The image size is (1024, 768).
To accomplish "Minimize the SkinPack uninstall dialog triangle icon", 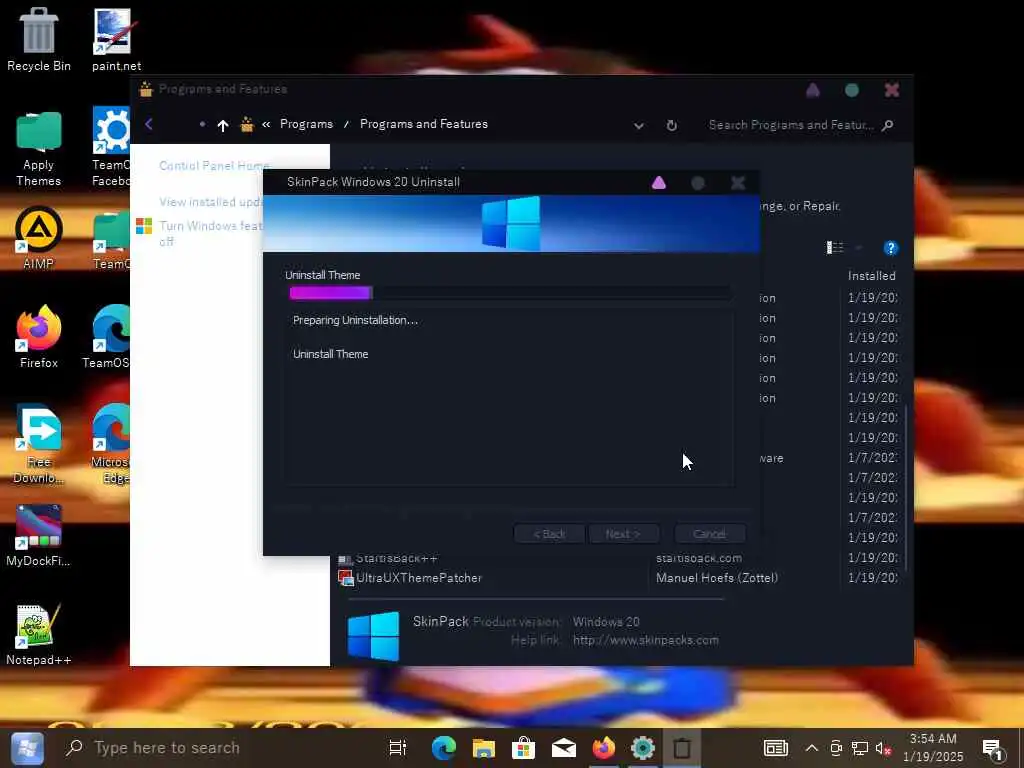I will tap(658, 183).
